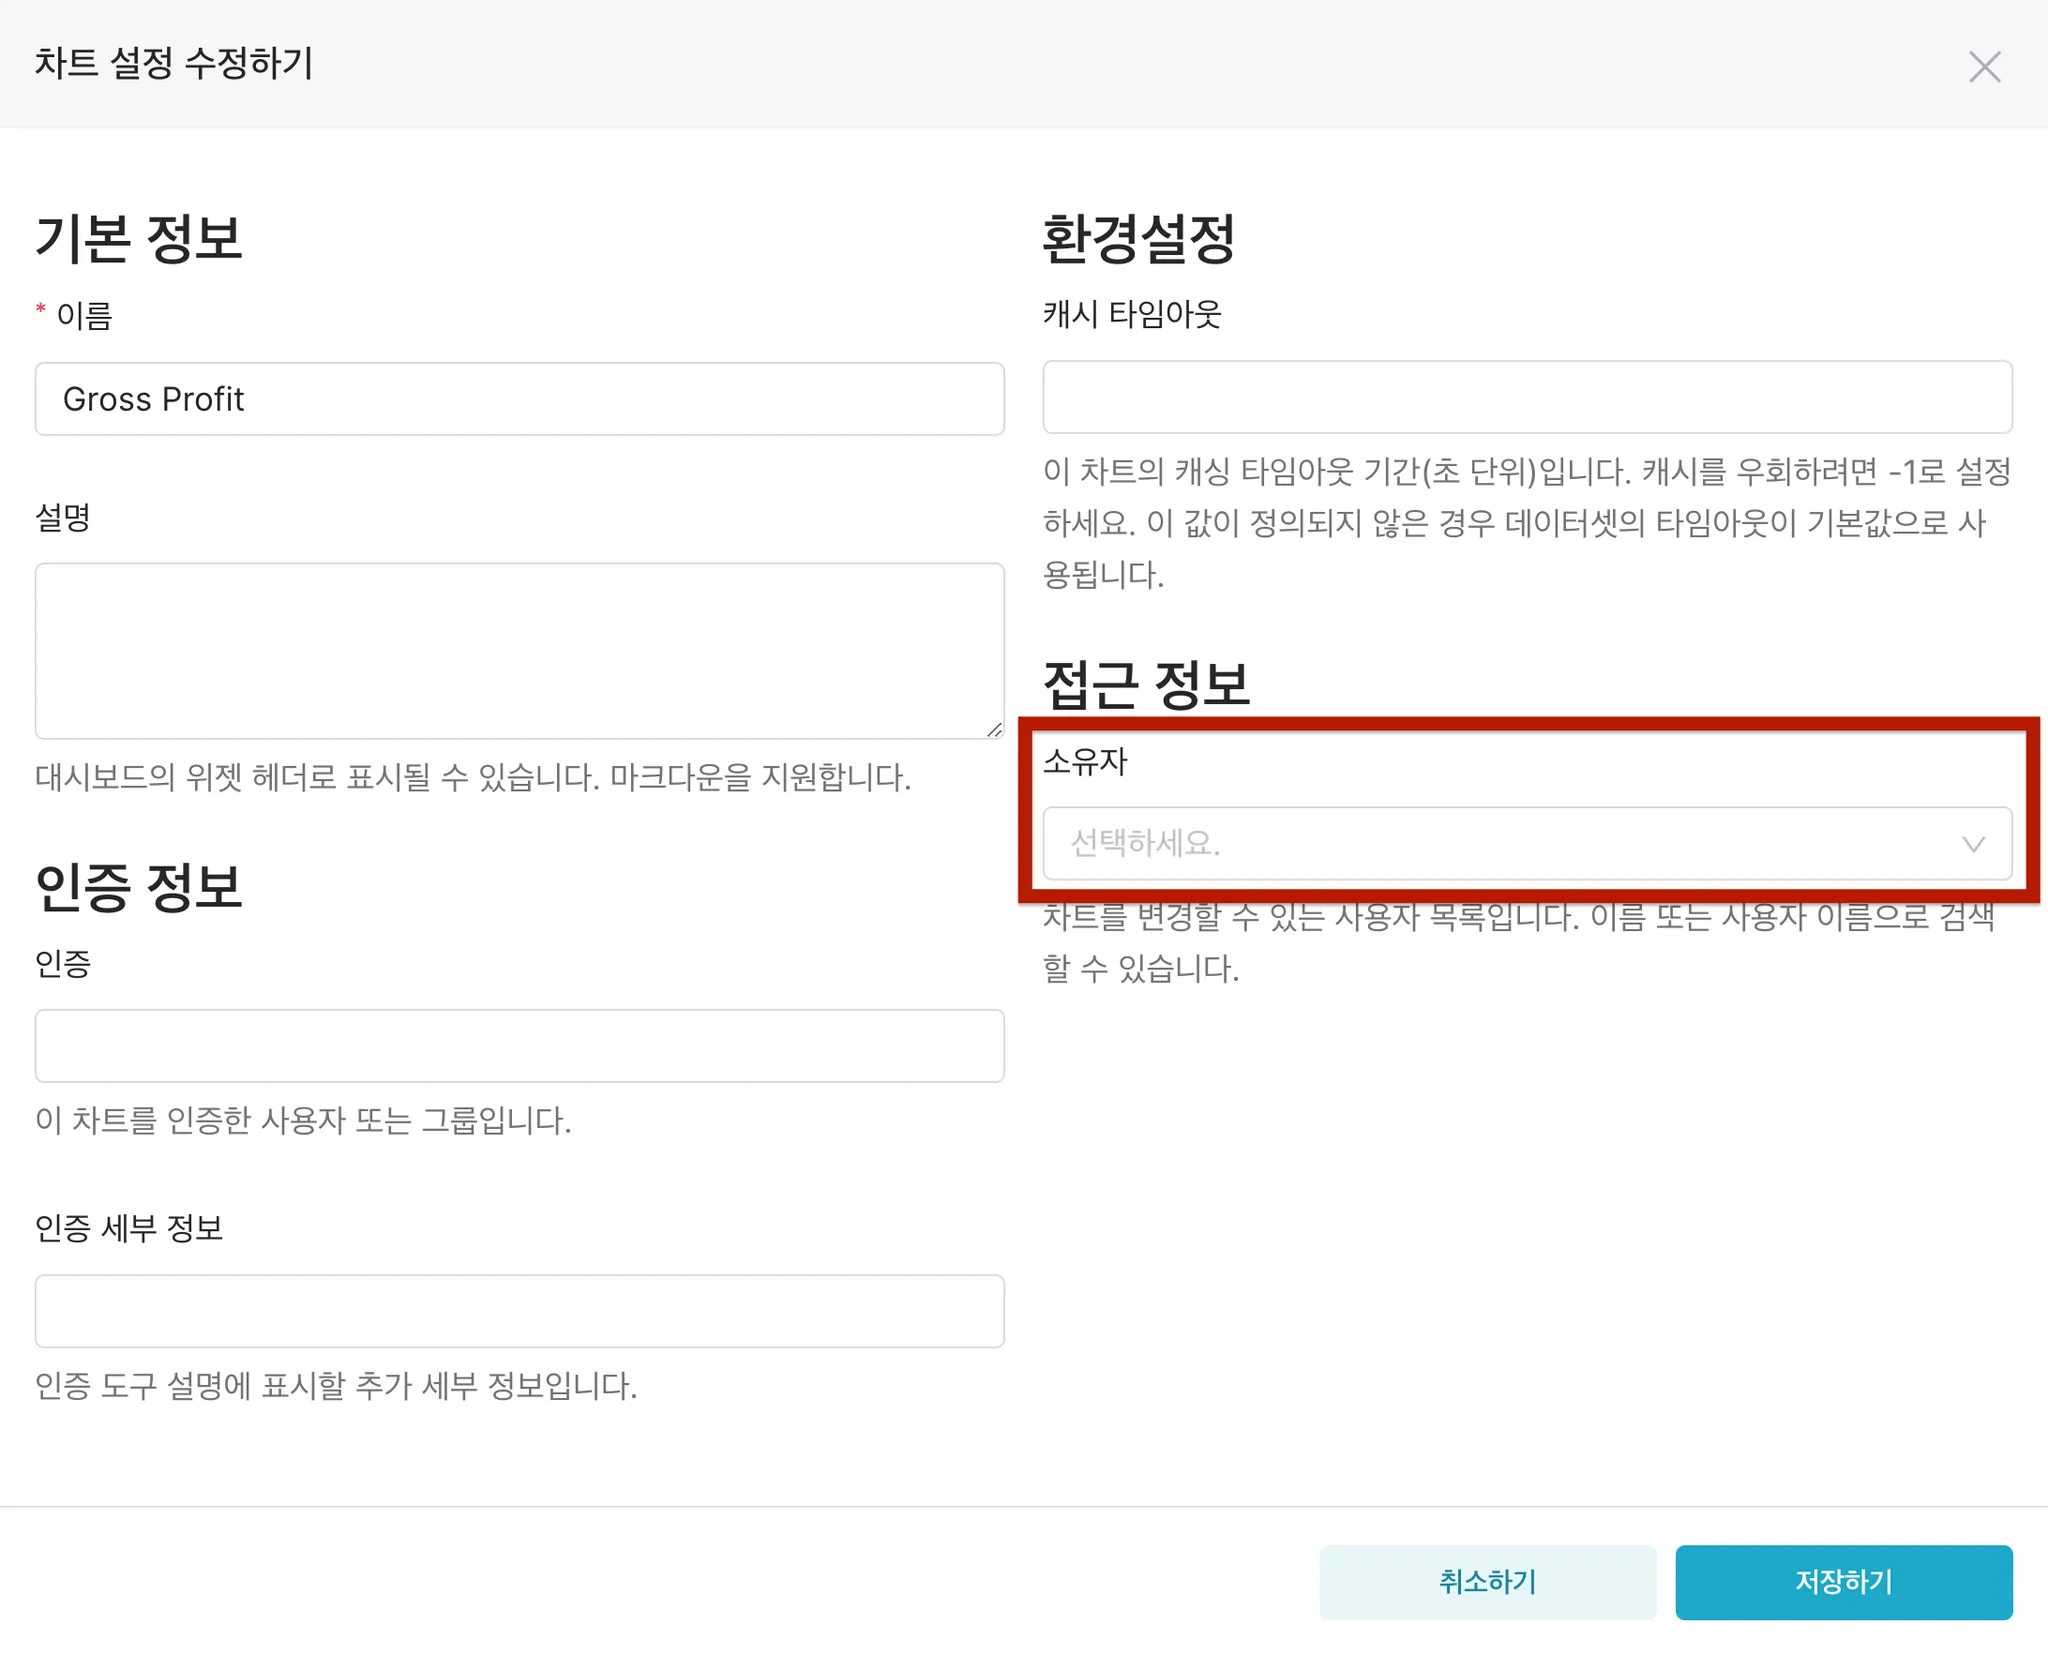Screen dimensions: 2048x1654
Task: Click the 설명 textarea resize handle
Action: 994,730
